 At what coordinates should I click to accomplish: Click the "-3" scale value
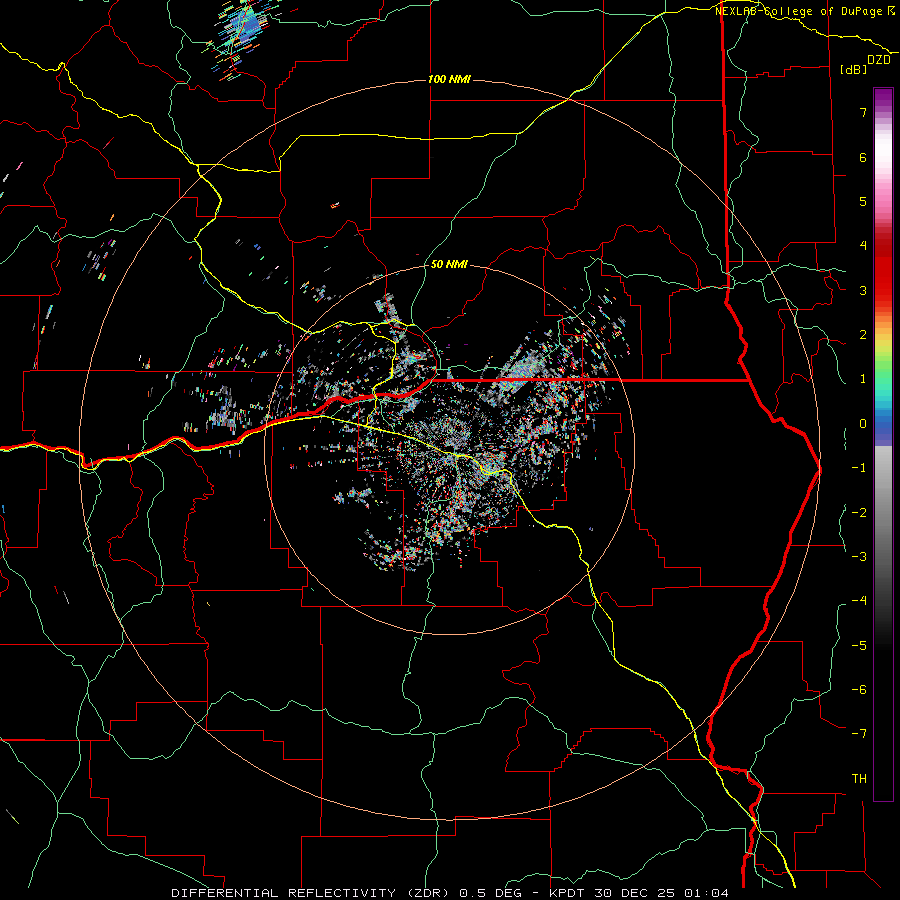click(x=859, y=557)
